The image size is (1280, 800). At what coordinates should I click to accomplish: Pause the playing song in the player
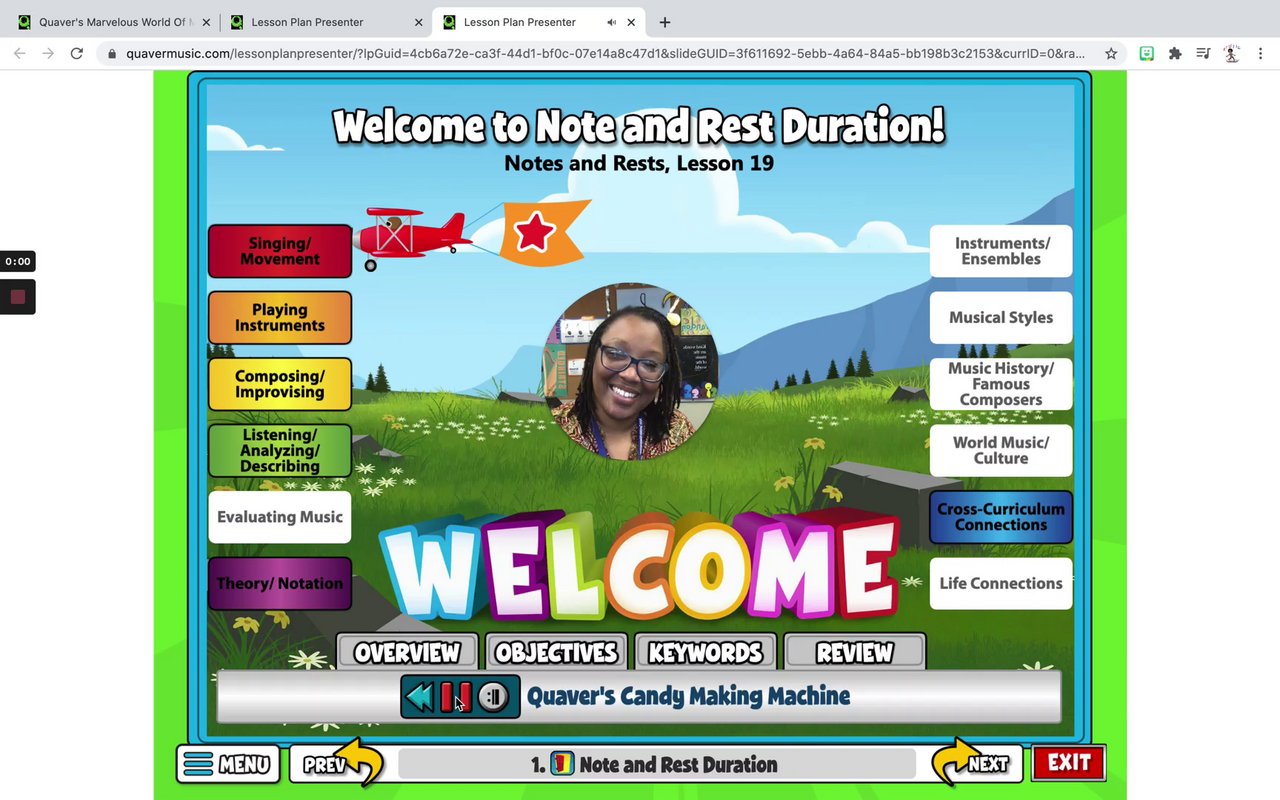click(x=455, y=697)
